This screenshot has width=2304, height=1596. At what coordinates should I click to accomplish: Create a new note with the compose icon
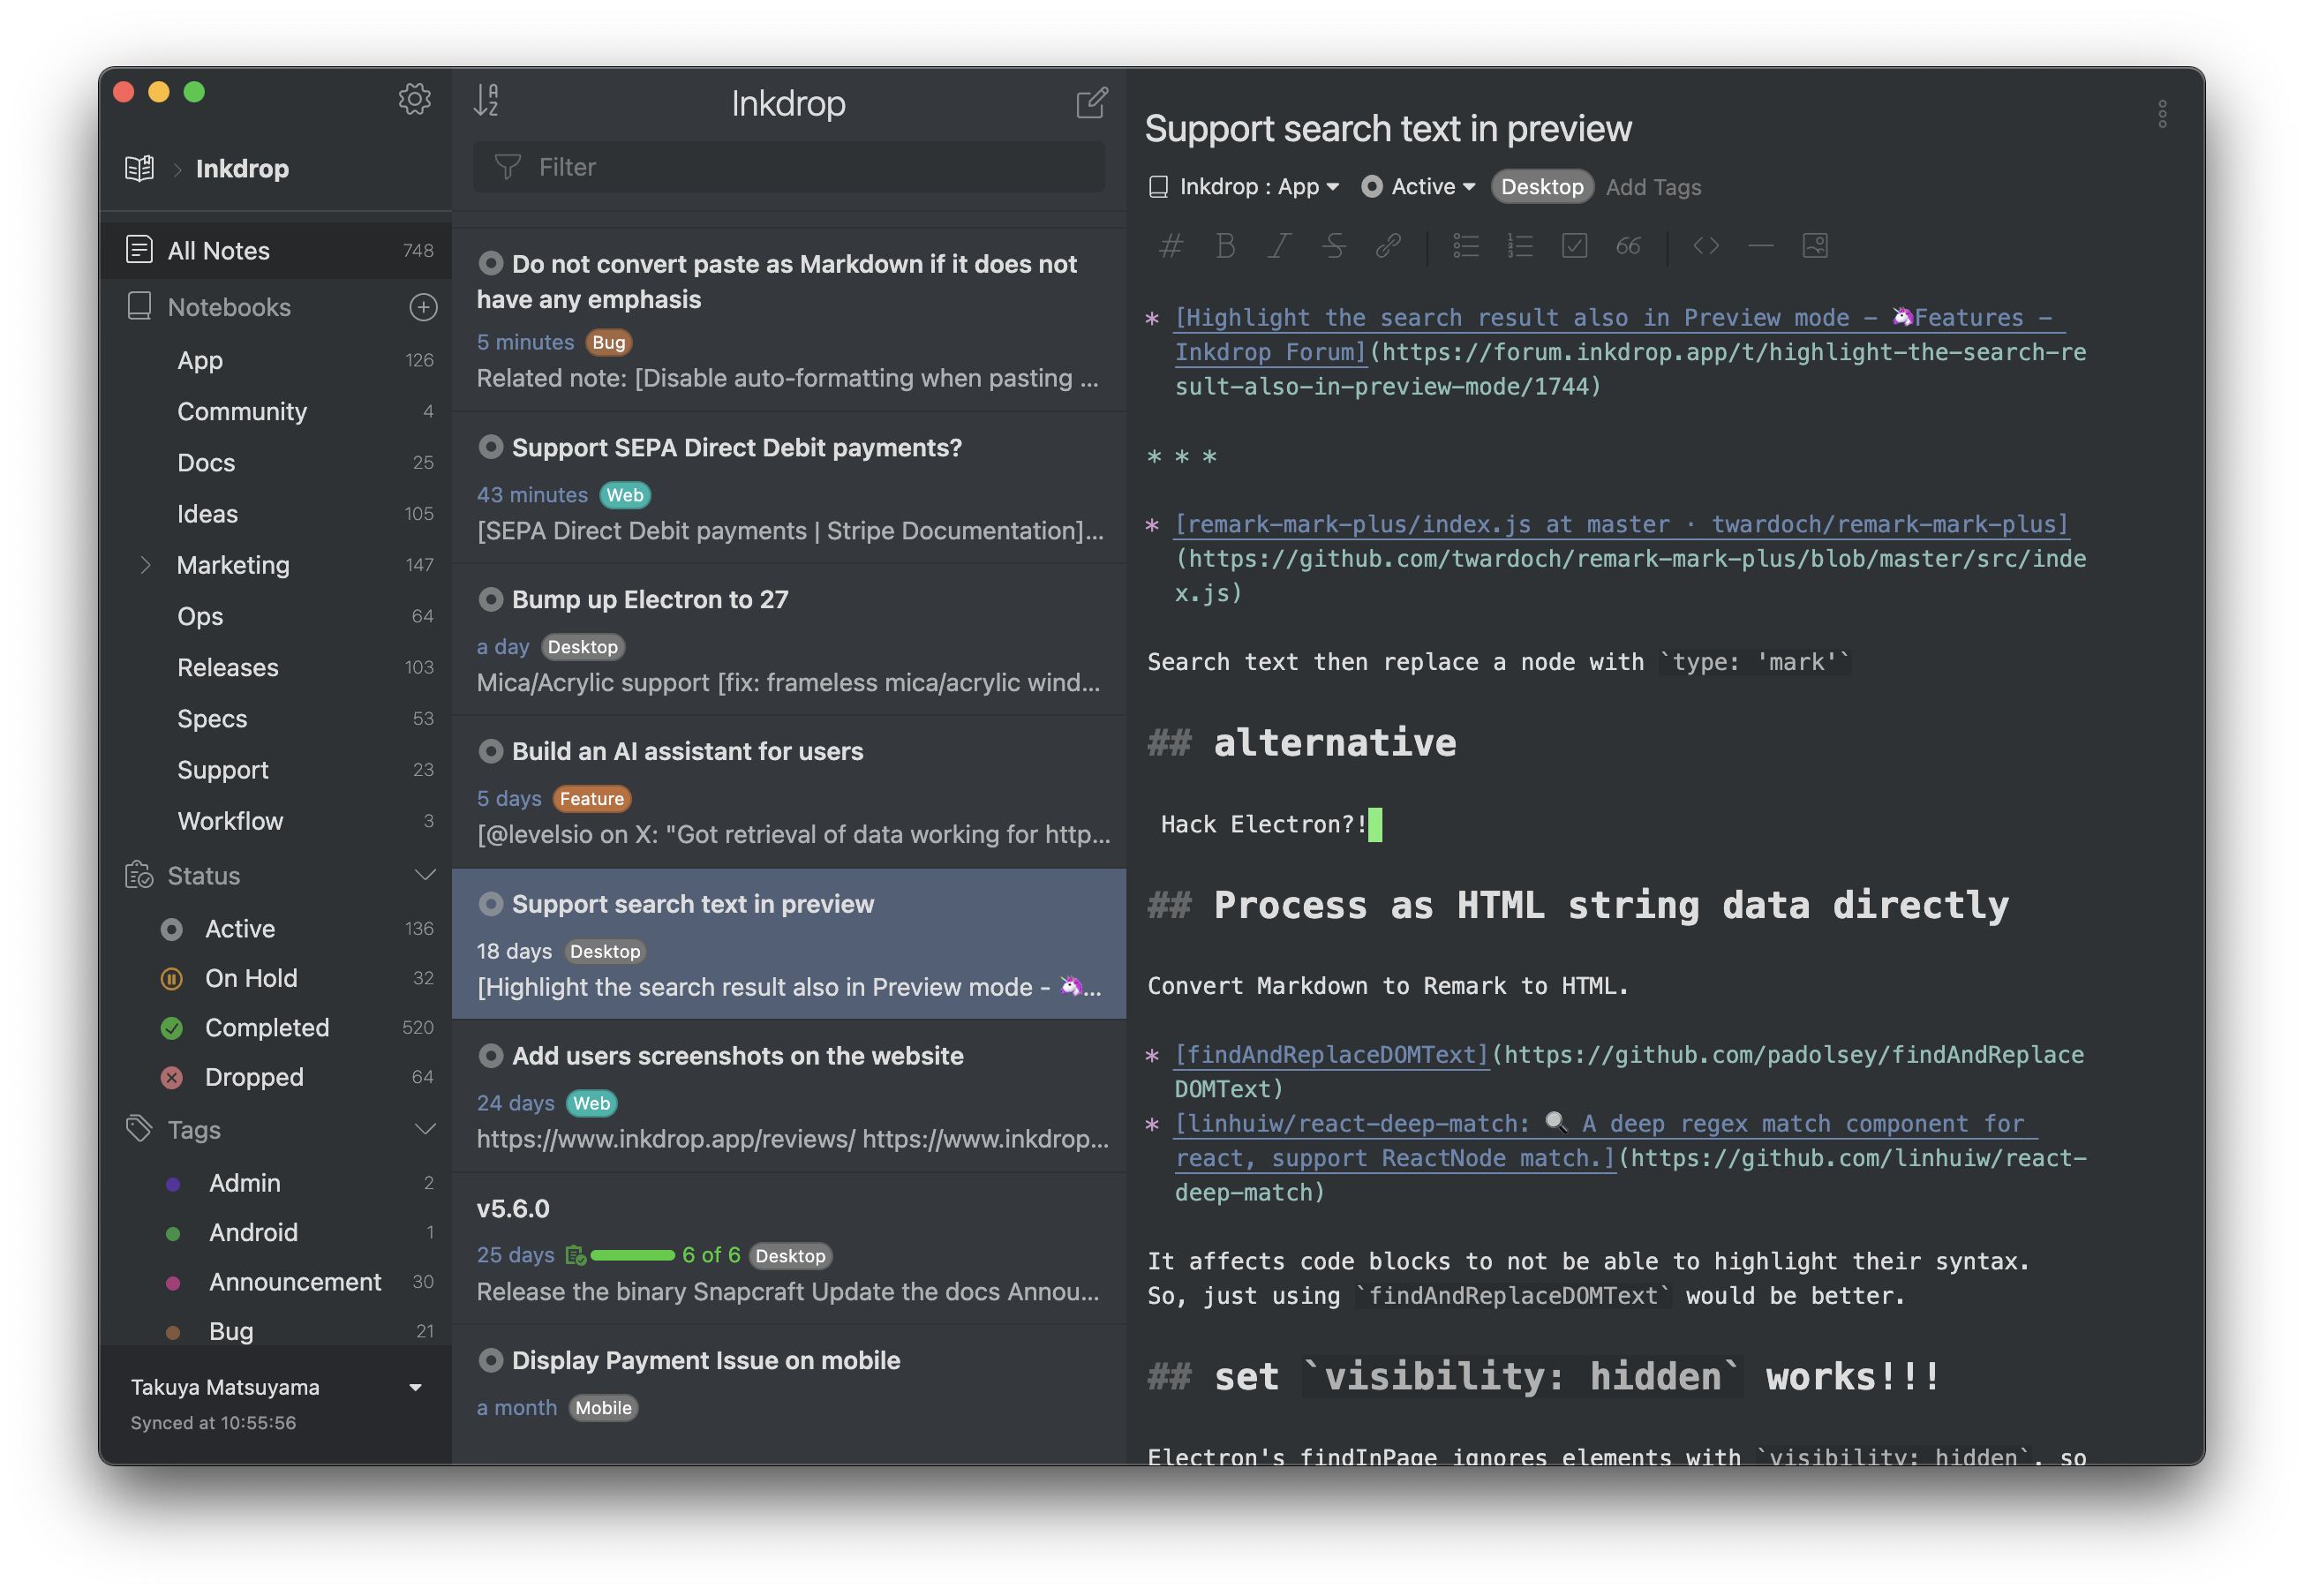(x=1091, y=102)
